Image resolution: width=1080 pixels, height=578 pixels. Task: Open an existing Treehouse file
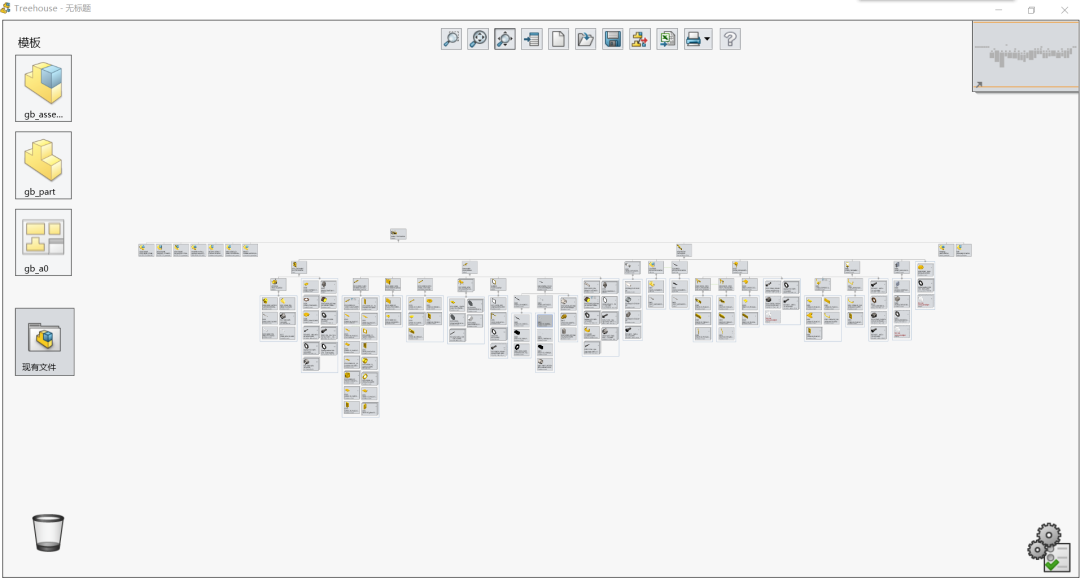tap(585, 39)
